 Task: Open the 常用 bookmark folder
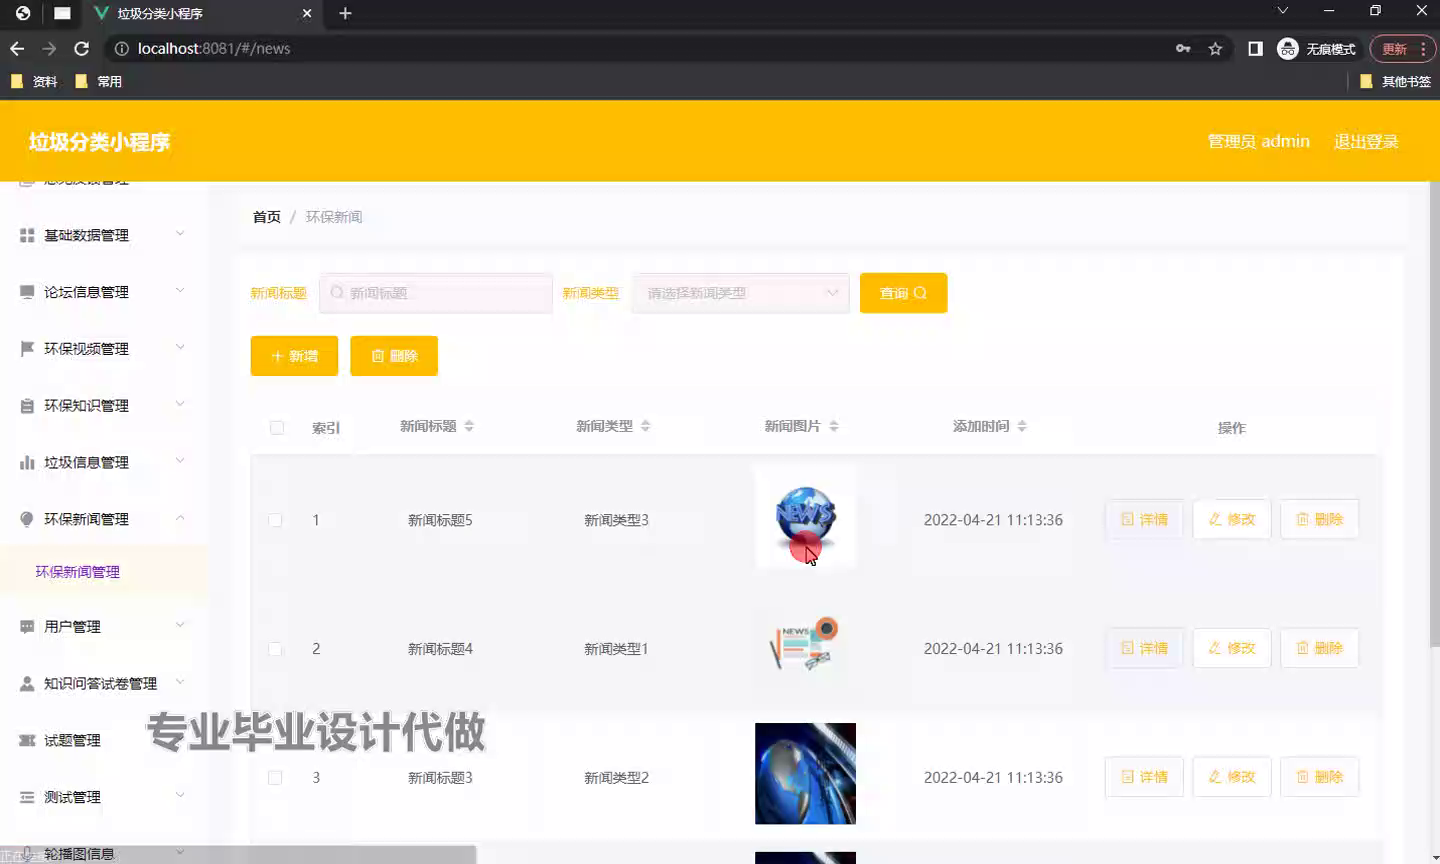(98, 82)
